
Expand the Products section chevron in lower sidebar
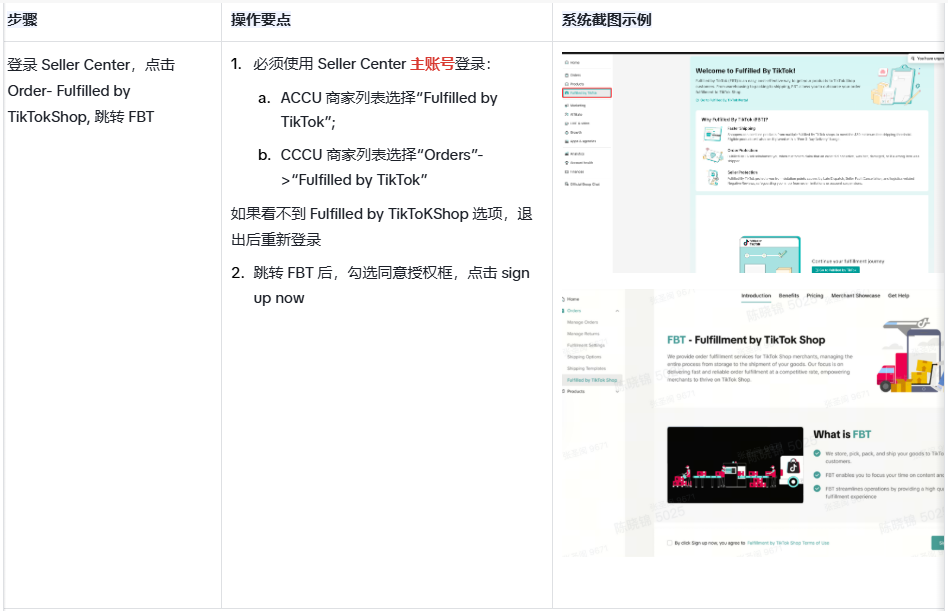(x=617, y=391)
